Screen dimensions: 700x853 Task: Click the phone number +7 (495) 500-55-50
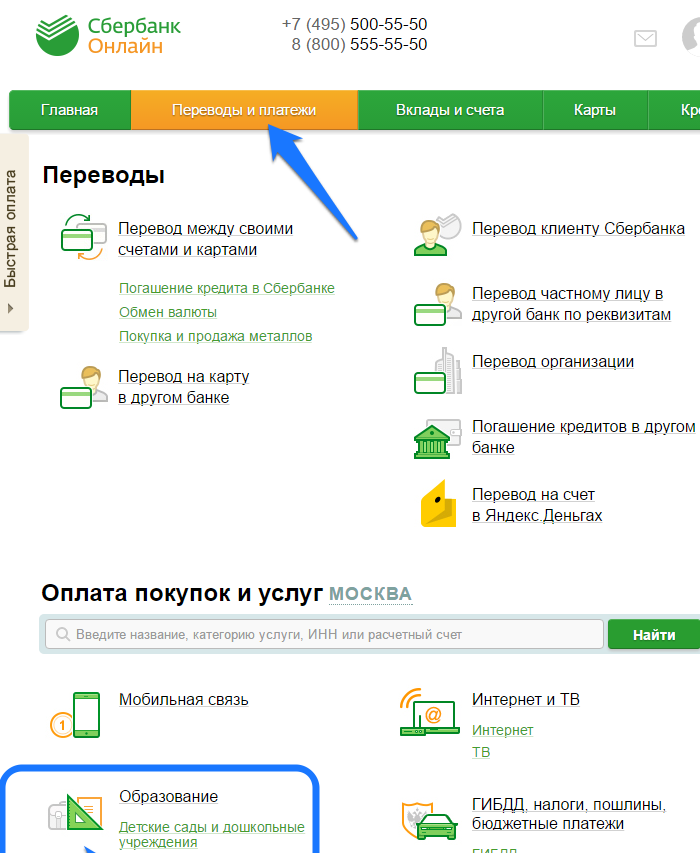tap(354, 24)
